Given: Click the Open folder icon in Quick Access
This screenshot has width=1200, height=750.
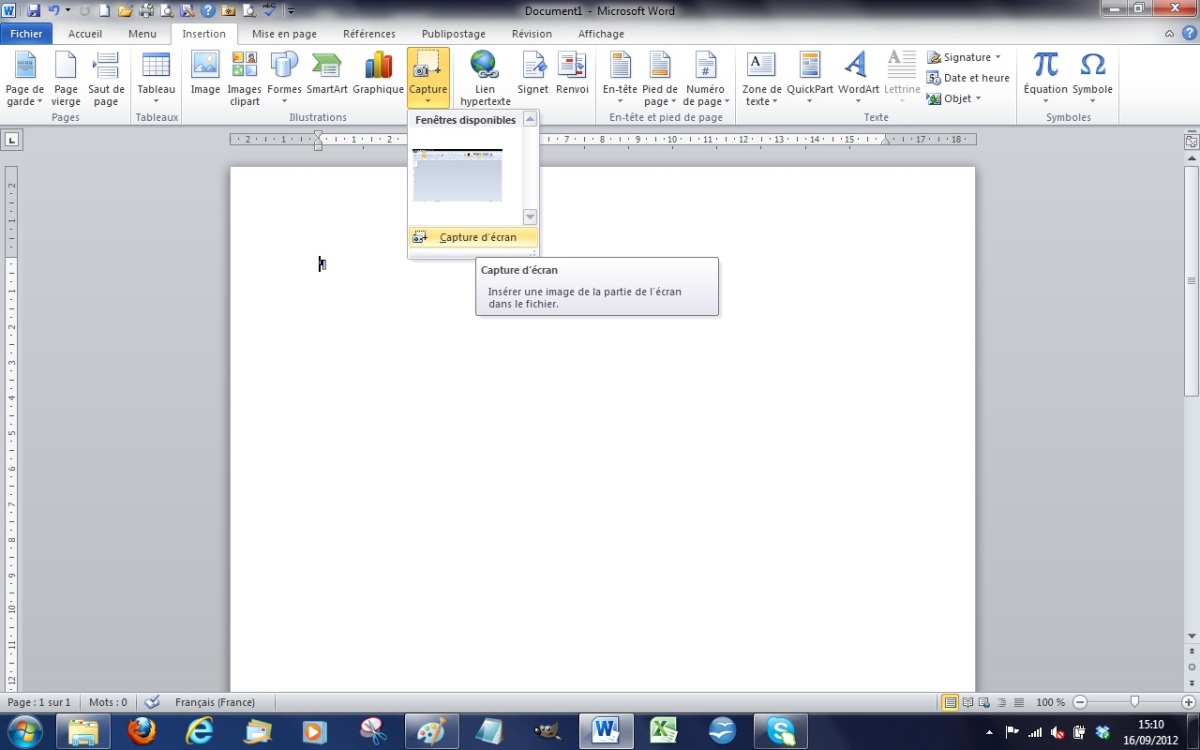Looking at the screenshot, I should pyautogui.click(x=125, y=11).
